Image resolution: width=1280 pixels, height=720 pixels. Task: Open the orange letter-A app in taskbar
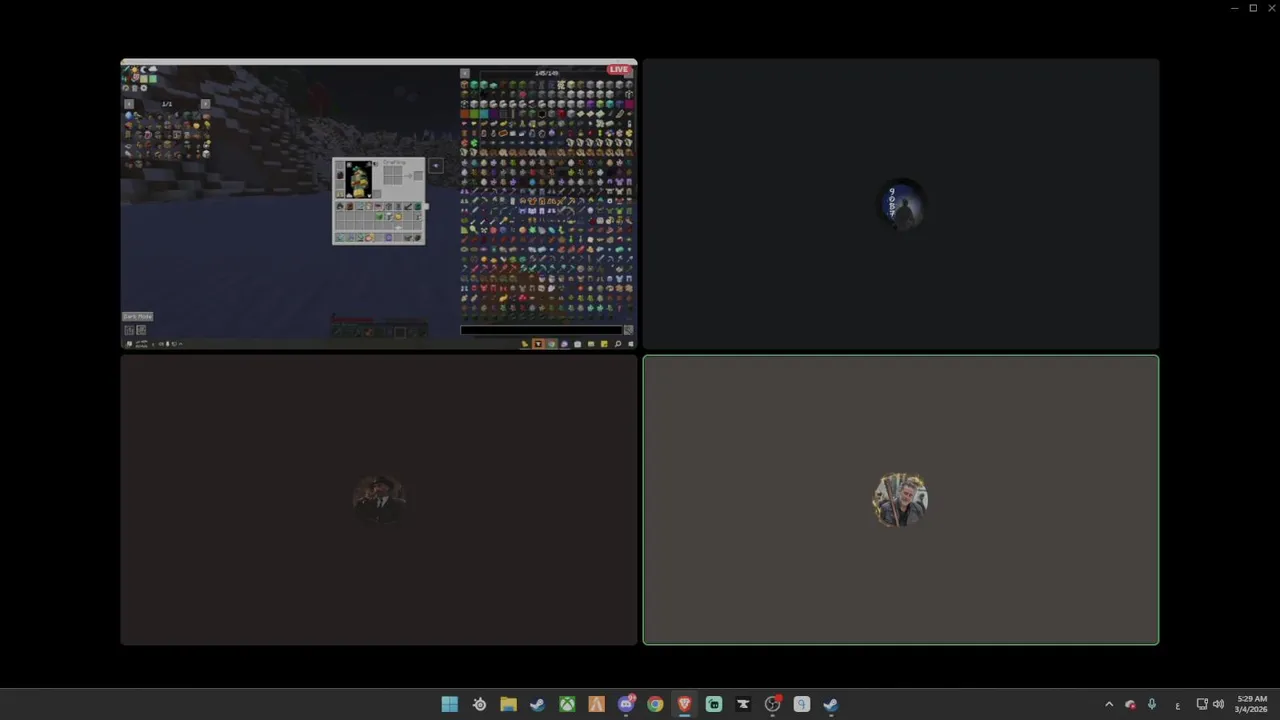(596, 704)
